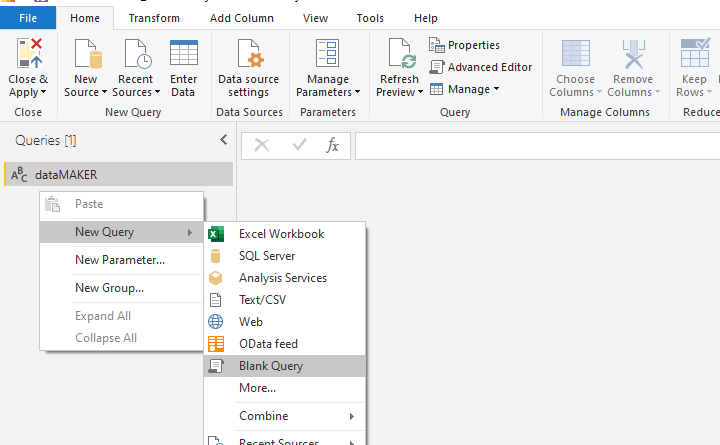This screenshot has width=720, height=445.
Task: Open the Add Column tab
Action: point(241,18)
